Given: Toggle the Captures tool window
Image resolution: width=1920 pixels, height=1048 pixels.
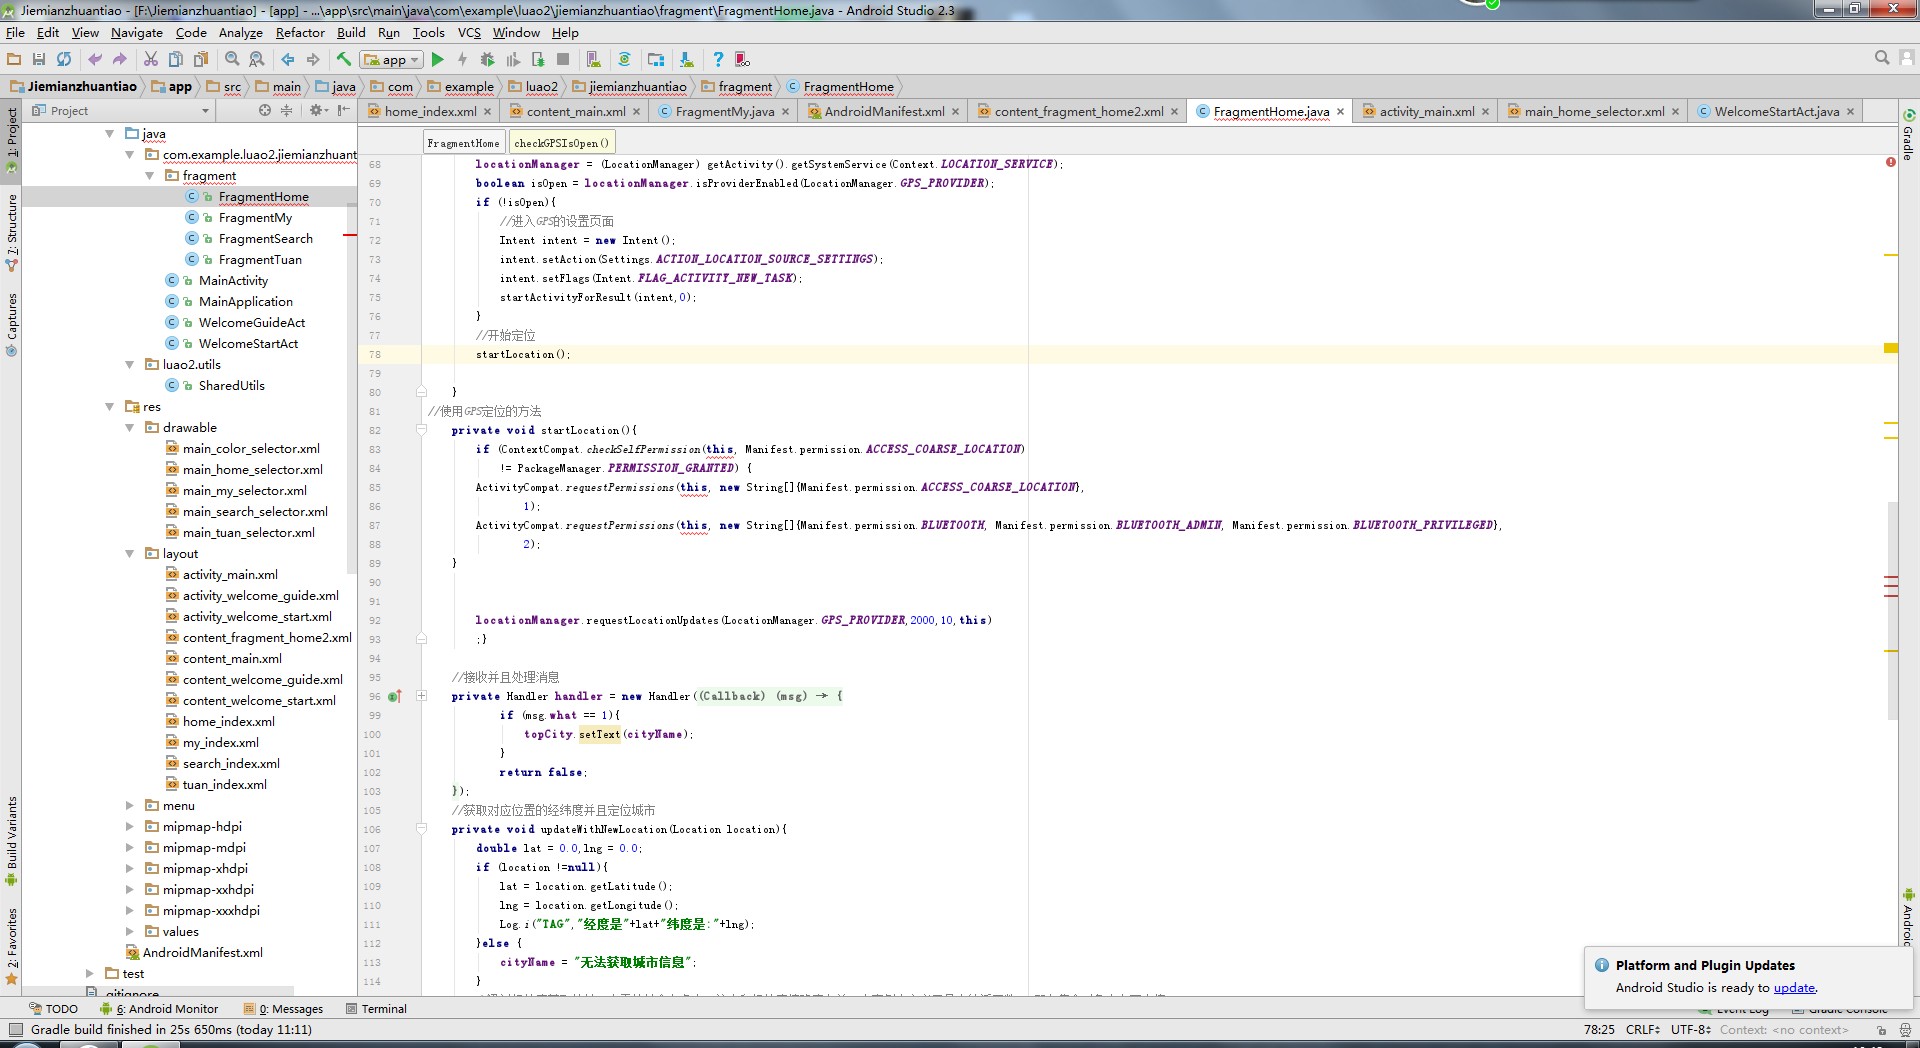Looking at the screenshot, I should [11, 324].
